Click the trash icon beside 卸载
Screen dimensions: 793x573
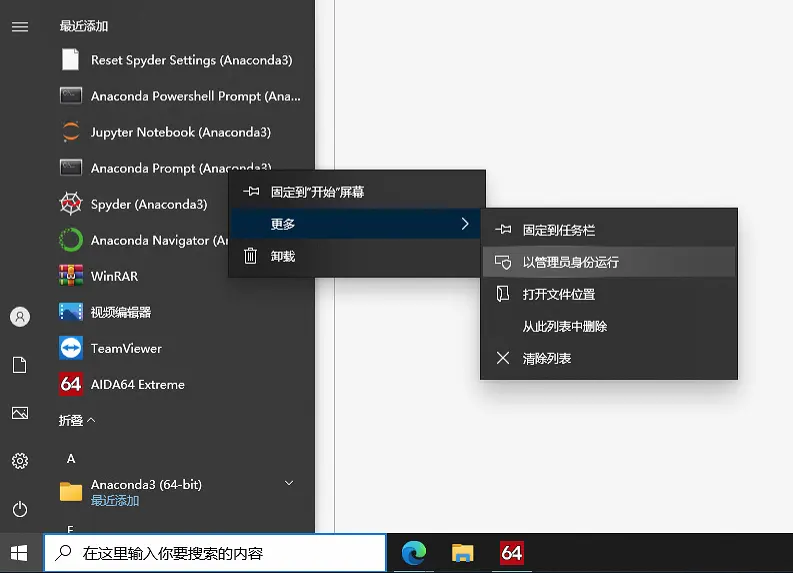tap(250, 256)
